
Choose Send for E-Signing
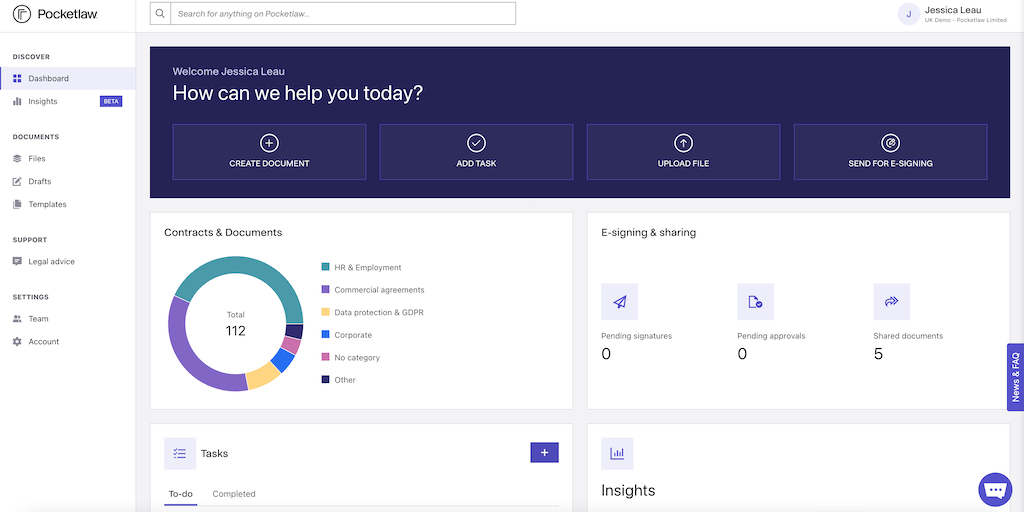[x=890, y=152]
